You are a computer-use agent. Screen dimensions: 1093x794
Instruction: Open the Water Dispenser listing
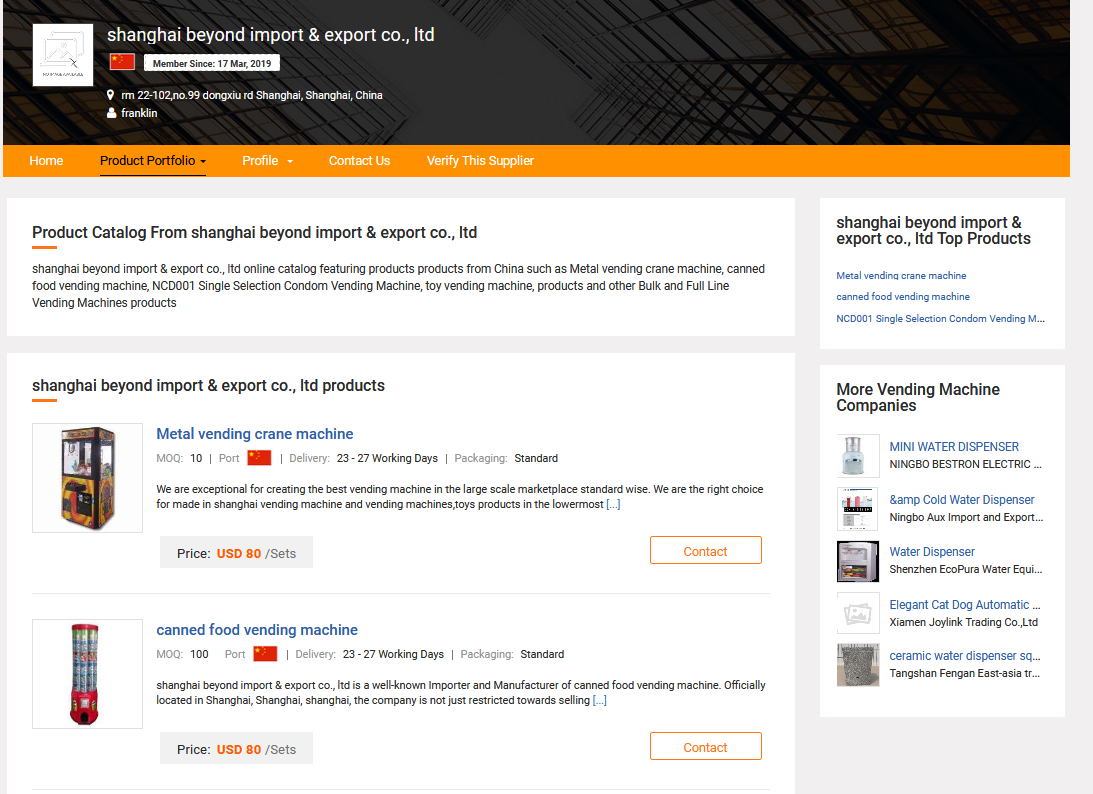tap(932, 551)
